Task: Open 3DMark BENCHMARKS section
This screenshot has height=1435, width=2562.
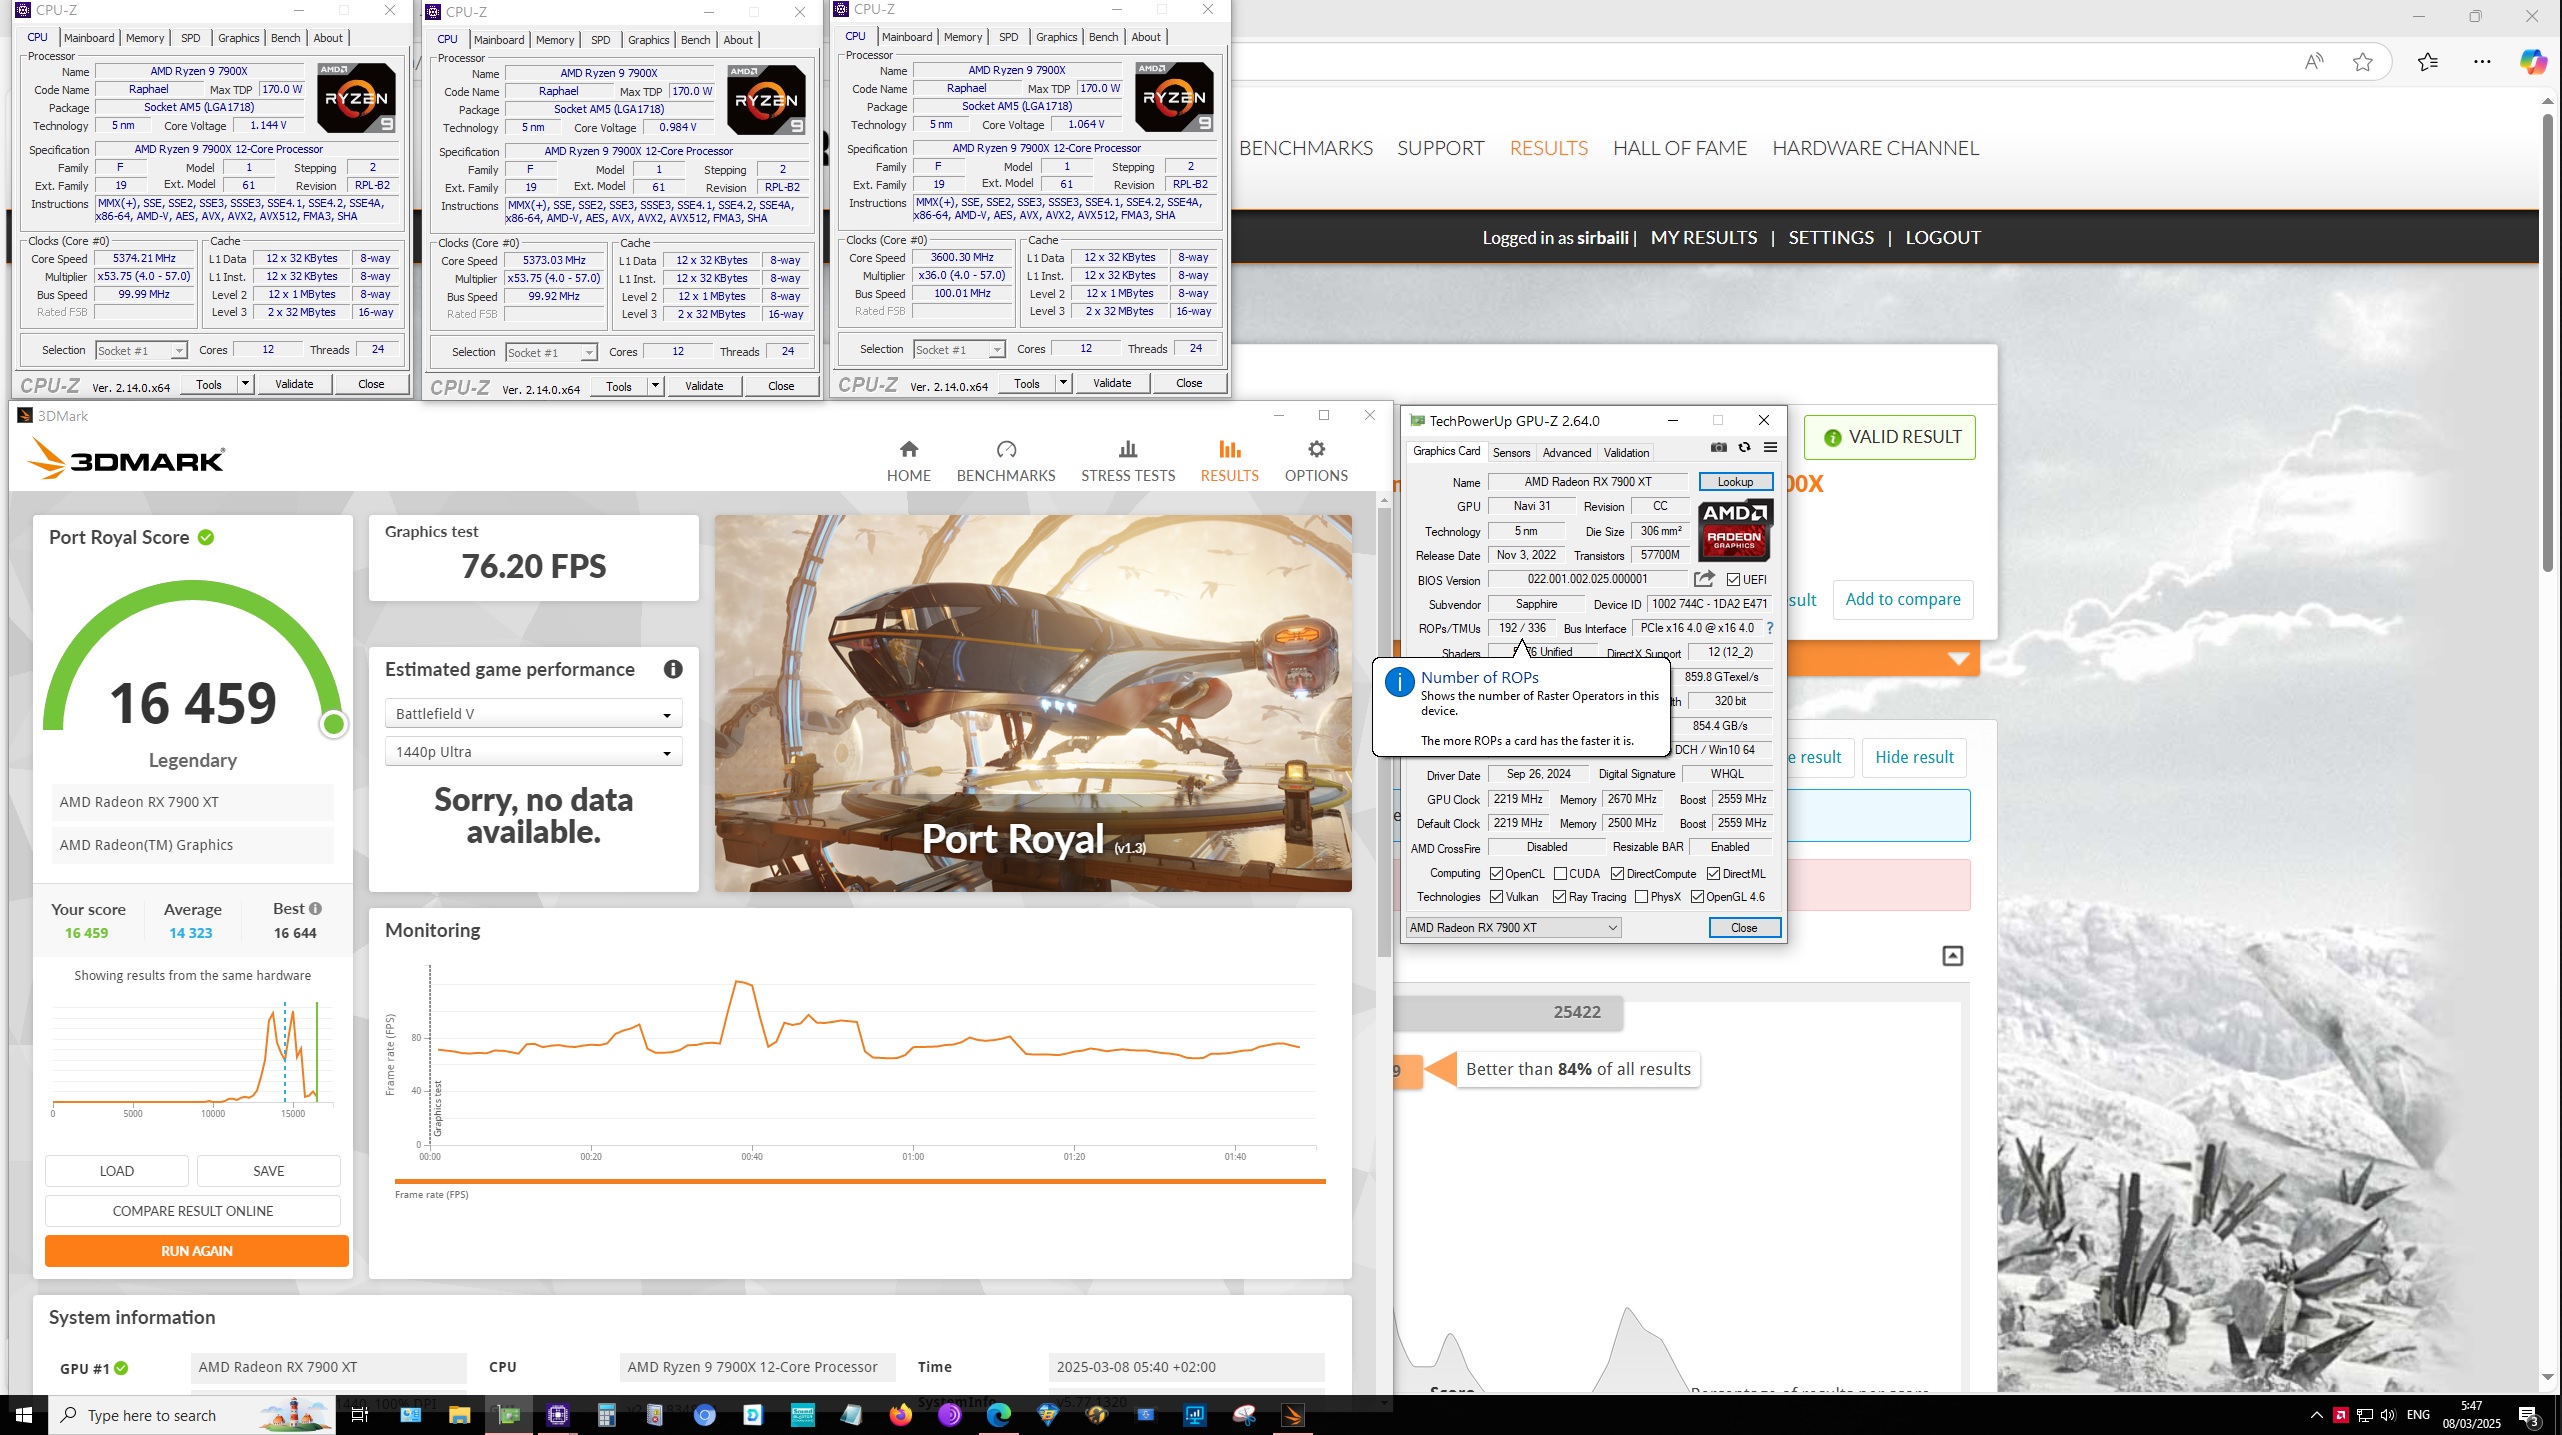Action: [x=1006, y=461]
